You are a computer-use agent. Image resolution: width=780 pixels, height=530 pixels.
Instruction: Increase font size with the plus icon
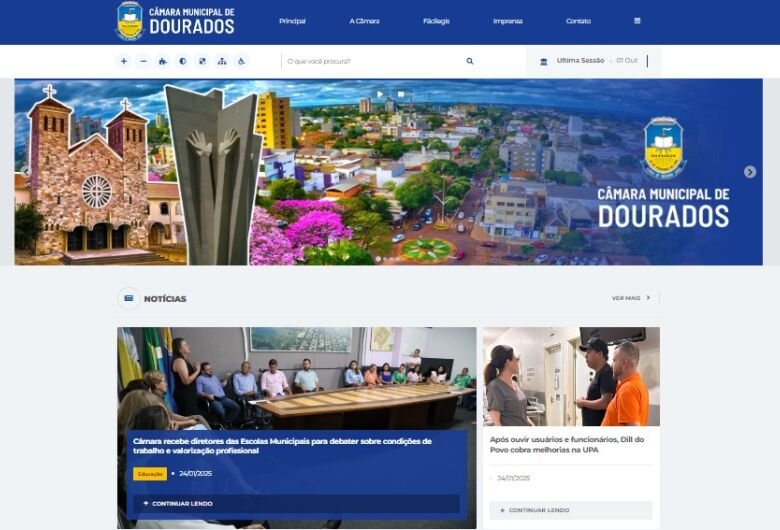(x=124, y=61)
